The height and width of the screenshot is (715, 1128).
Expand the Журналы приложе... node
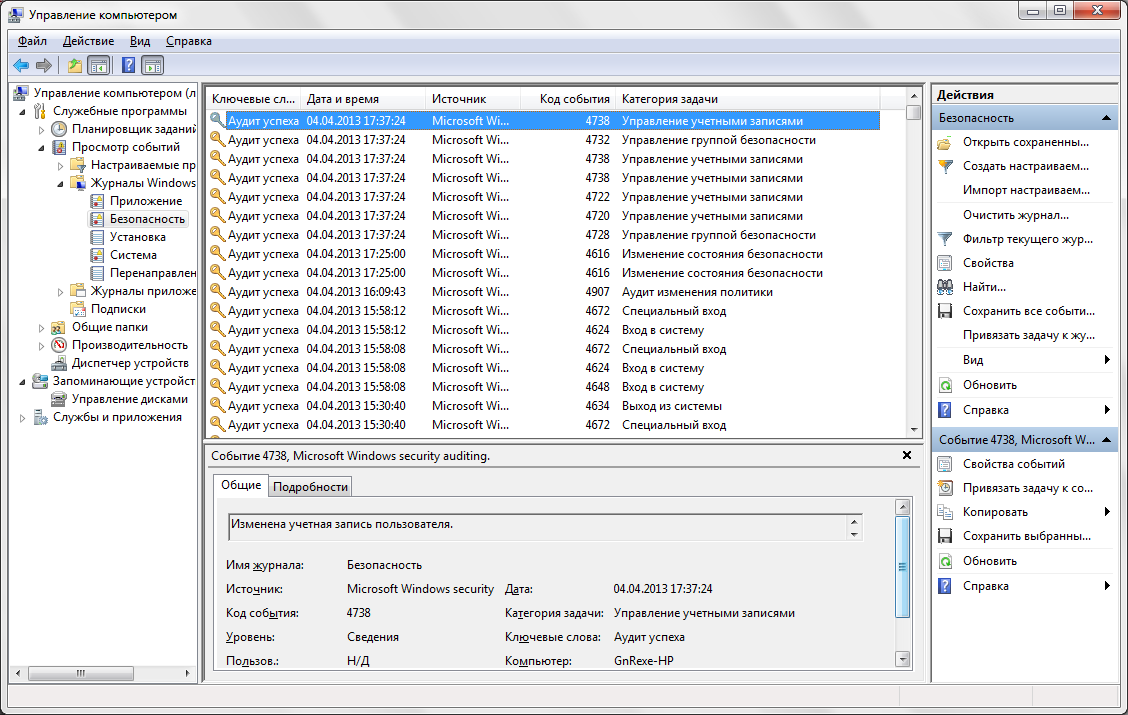(x=60, y=291)
